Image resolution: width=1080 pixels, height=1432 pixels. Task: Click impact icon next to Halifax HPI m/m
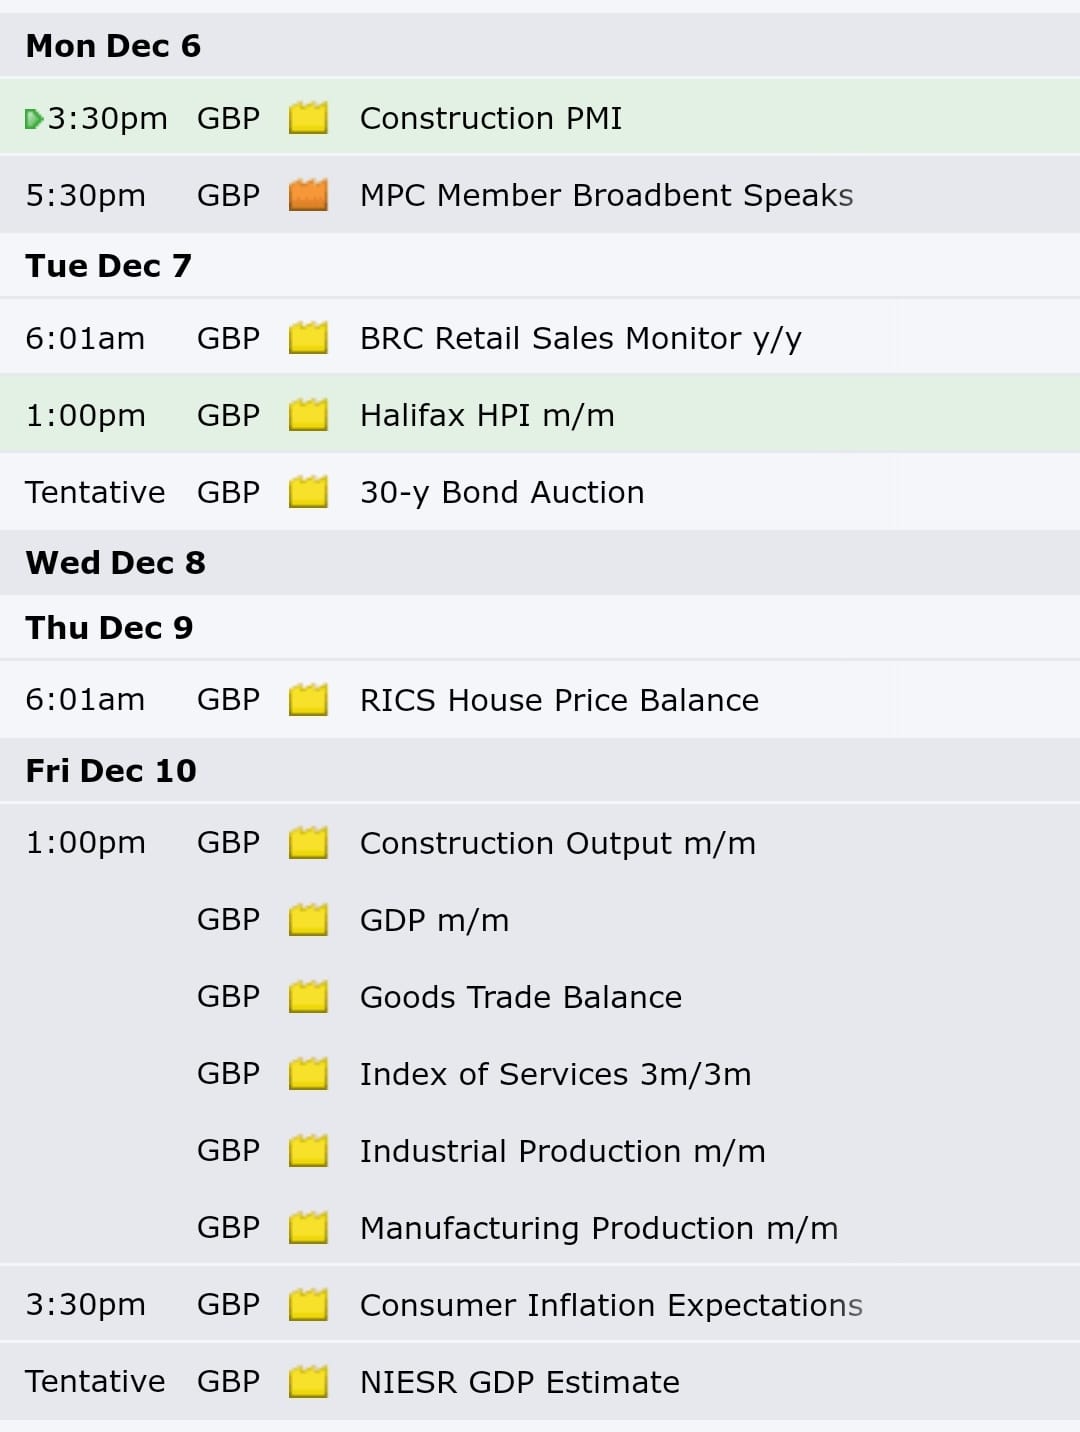click(x=308, y=415)
